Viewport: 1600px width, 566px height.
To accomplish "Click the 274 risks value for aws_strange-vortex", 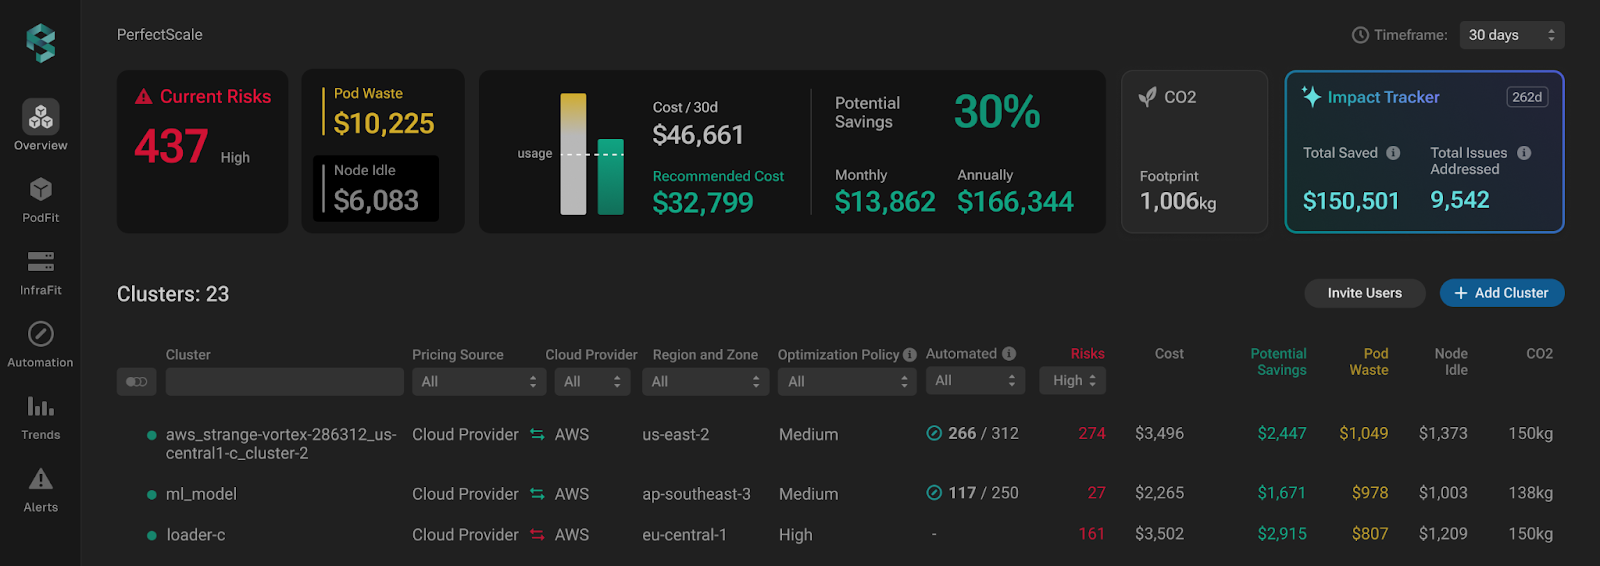I will [x=1092, y=434].
